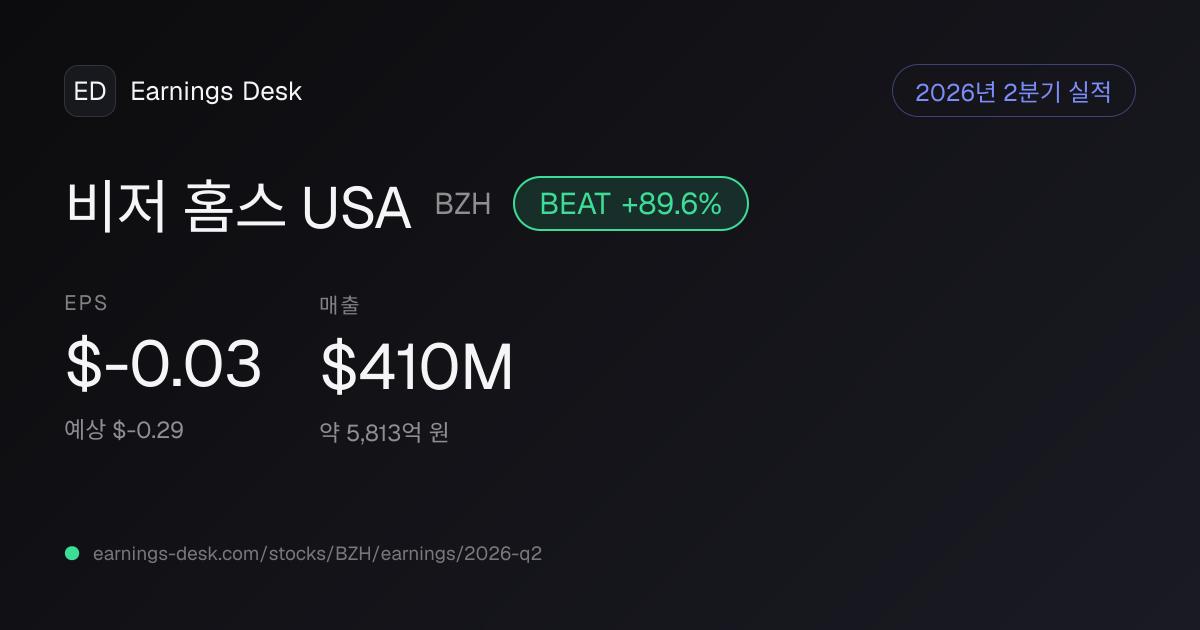Viewport: 1200px width, 630px height.
Task: Click the USA part of the company name
Action: (x=357, y=208)
